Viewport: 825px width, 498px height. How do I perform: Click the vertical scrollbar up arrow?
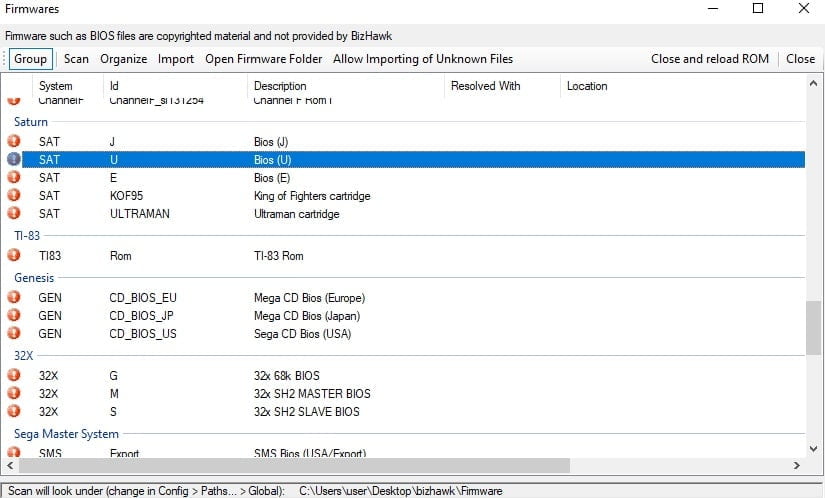[813, 83]
